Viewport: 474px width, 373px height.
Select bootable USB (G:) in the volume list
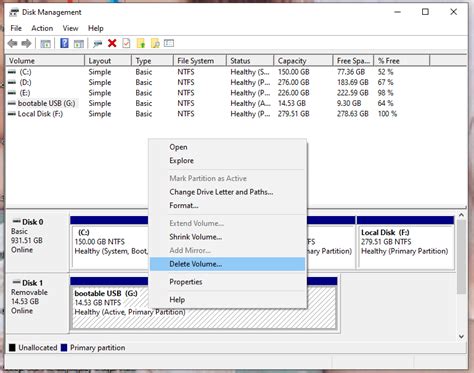click(x=47, y=103)
